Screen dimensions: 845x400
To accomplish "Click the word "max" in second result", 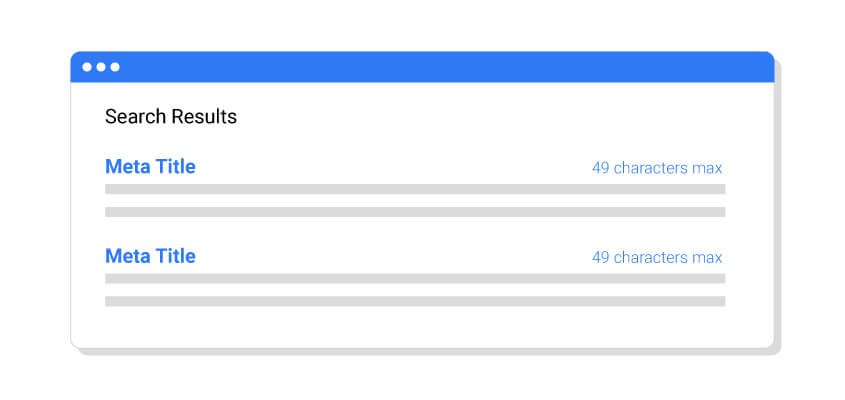I will (x=706, y=257).
